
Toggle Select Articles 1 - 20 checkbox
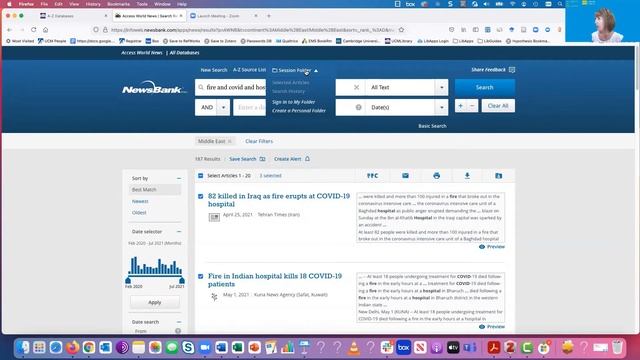[200, 176]
